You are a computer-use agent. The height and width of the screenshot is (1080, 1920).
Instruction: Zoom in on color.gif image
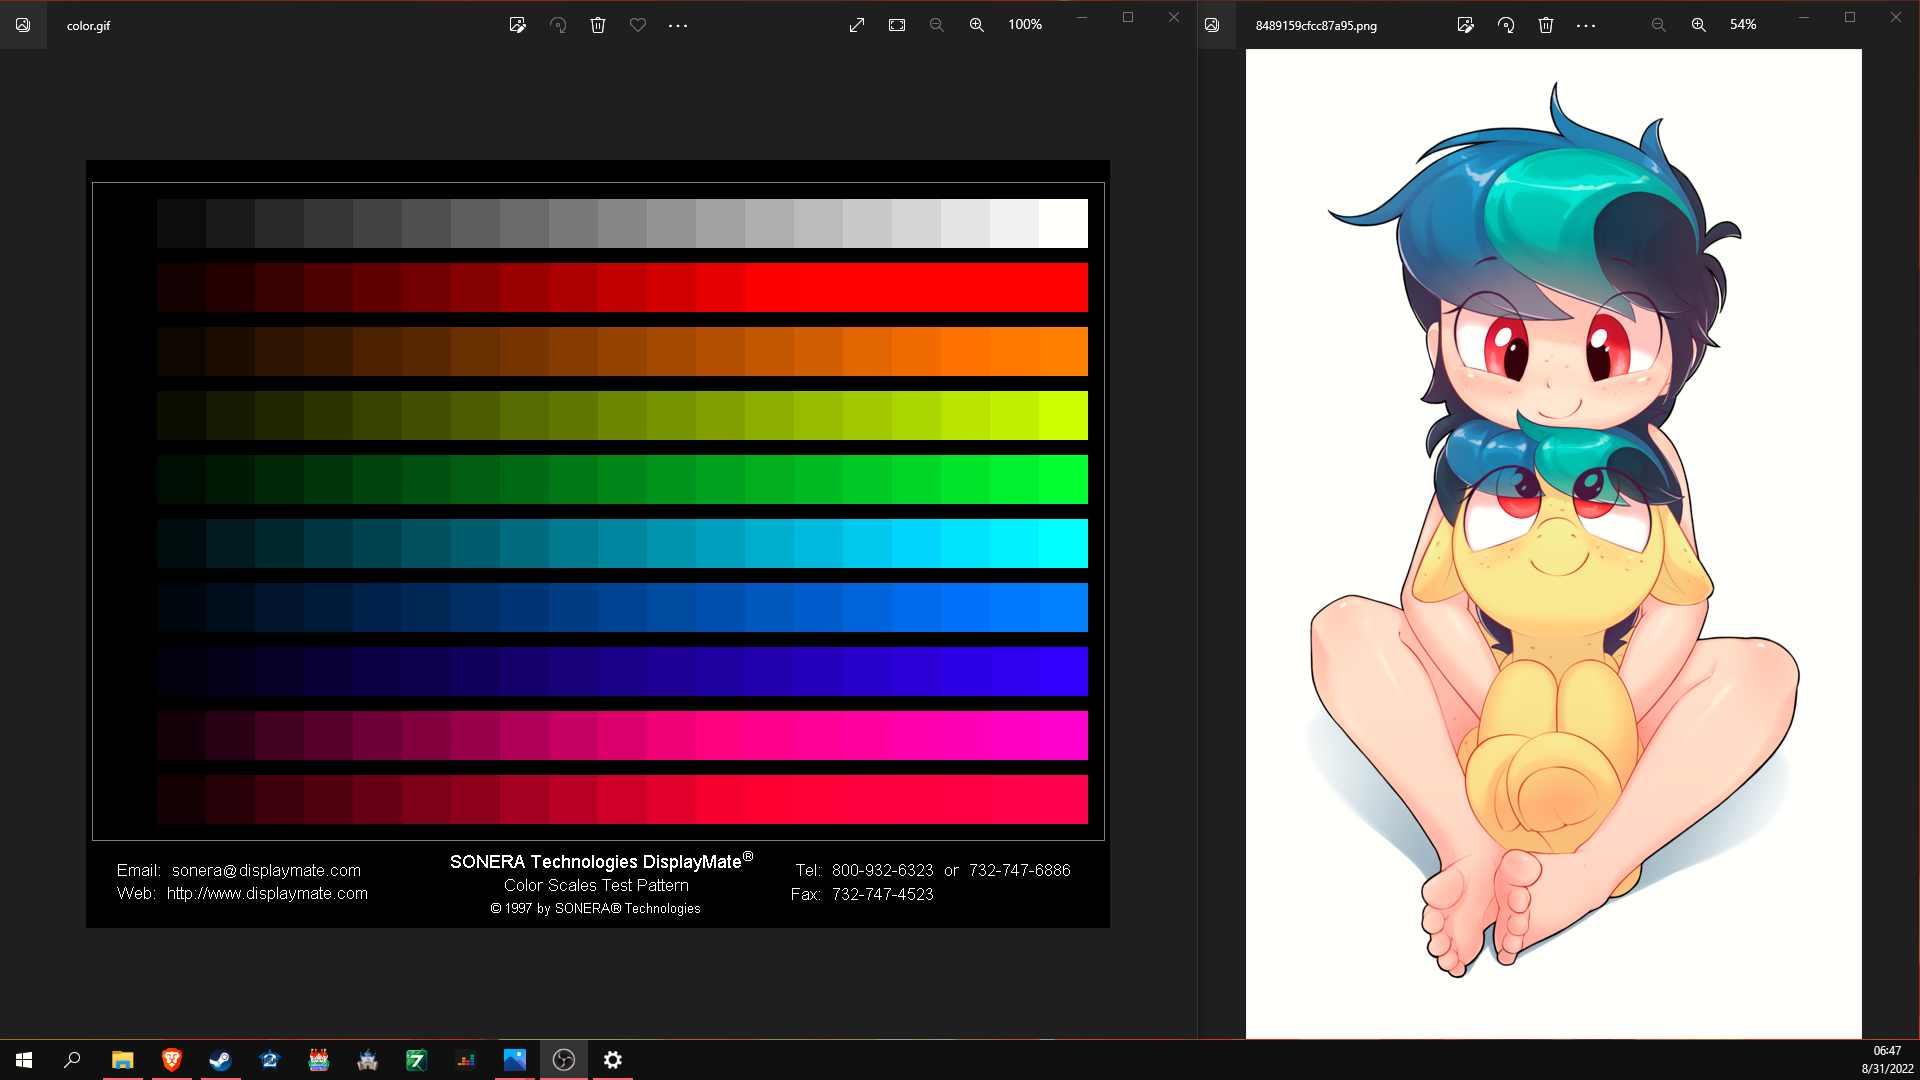coord(977,25)
